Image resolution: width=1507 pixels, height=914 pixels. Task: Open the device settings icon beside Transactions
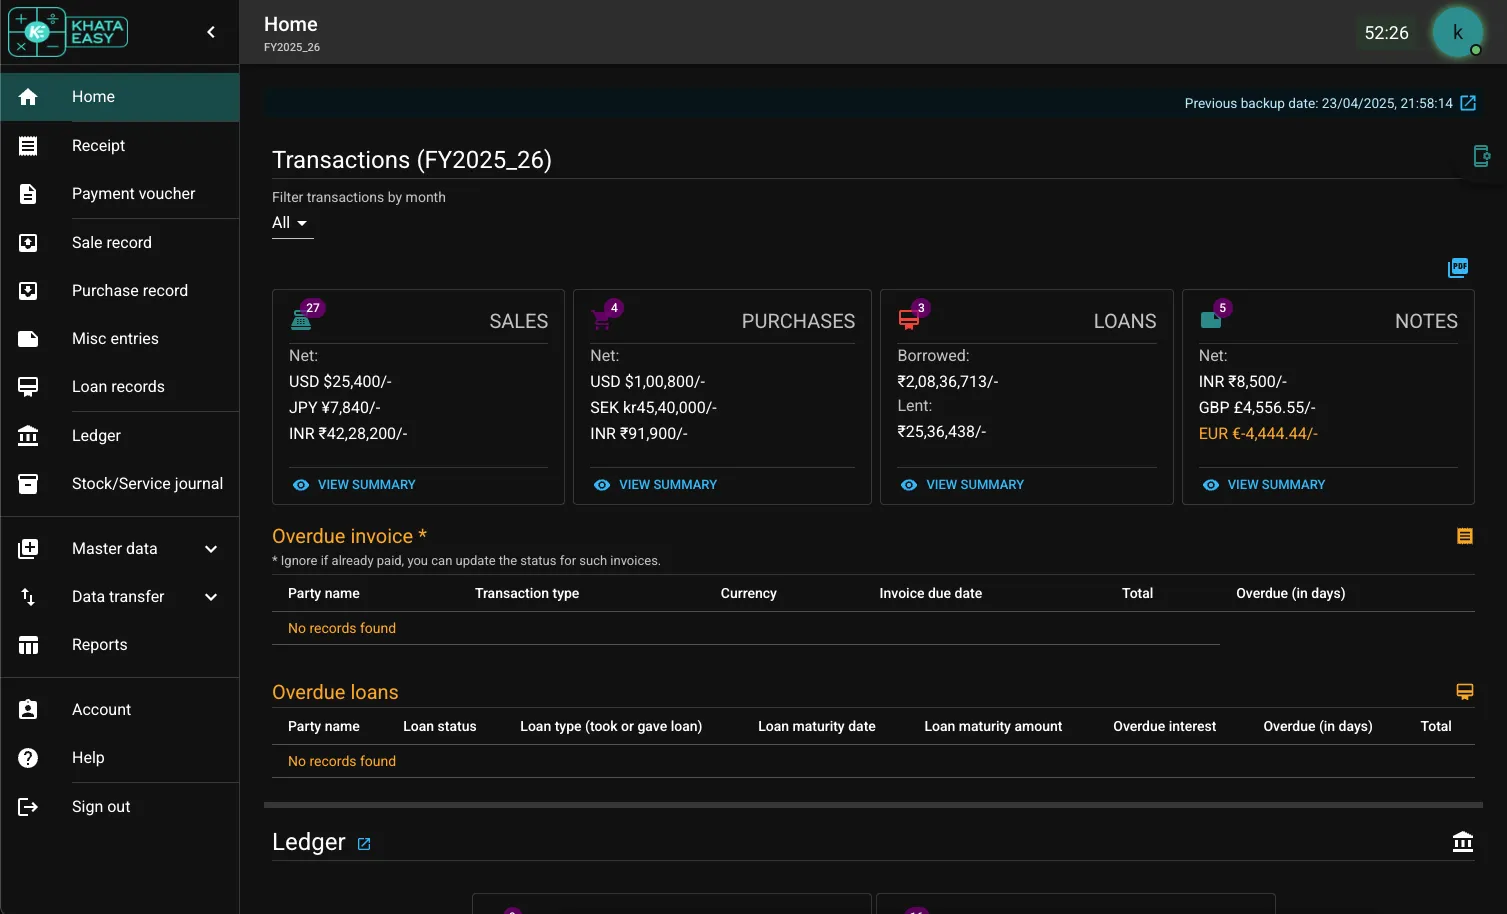(x=1482, y=156)
